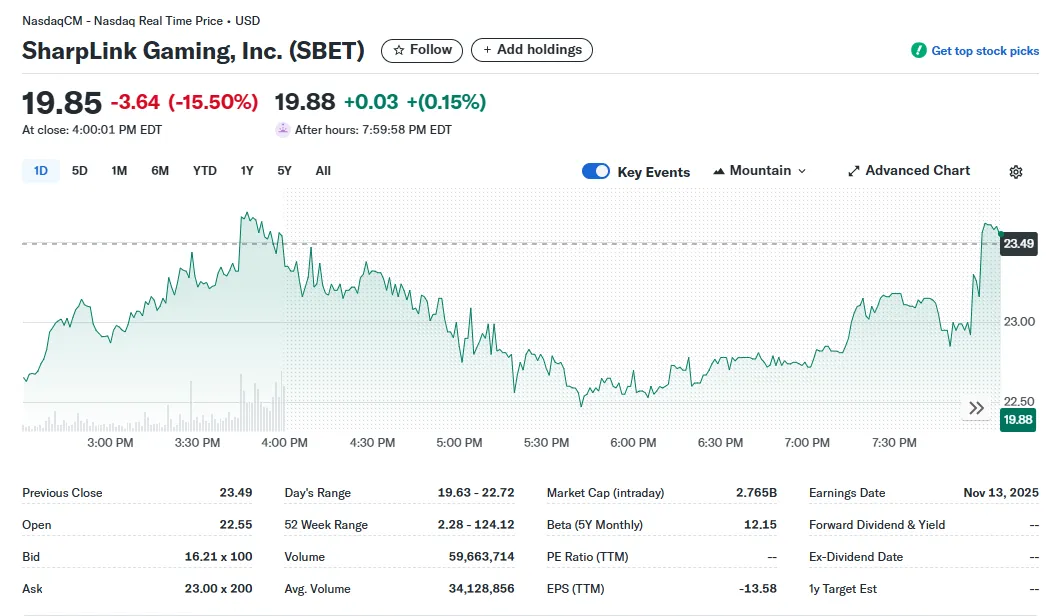Viewport: 1053px width, 616px height.
Task: Open the Mountain chart type dropdown
Action: [760, 171]
